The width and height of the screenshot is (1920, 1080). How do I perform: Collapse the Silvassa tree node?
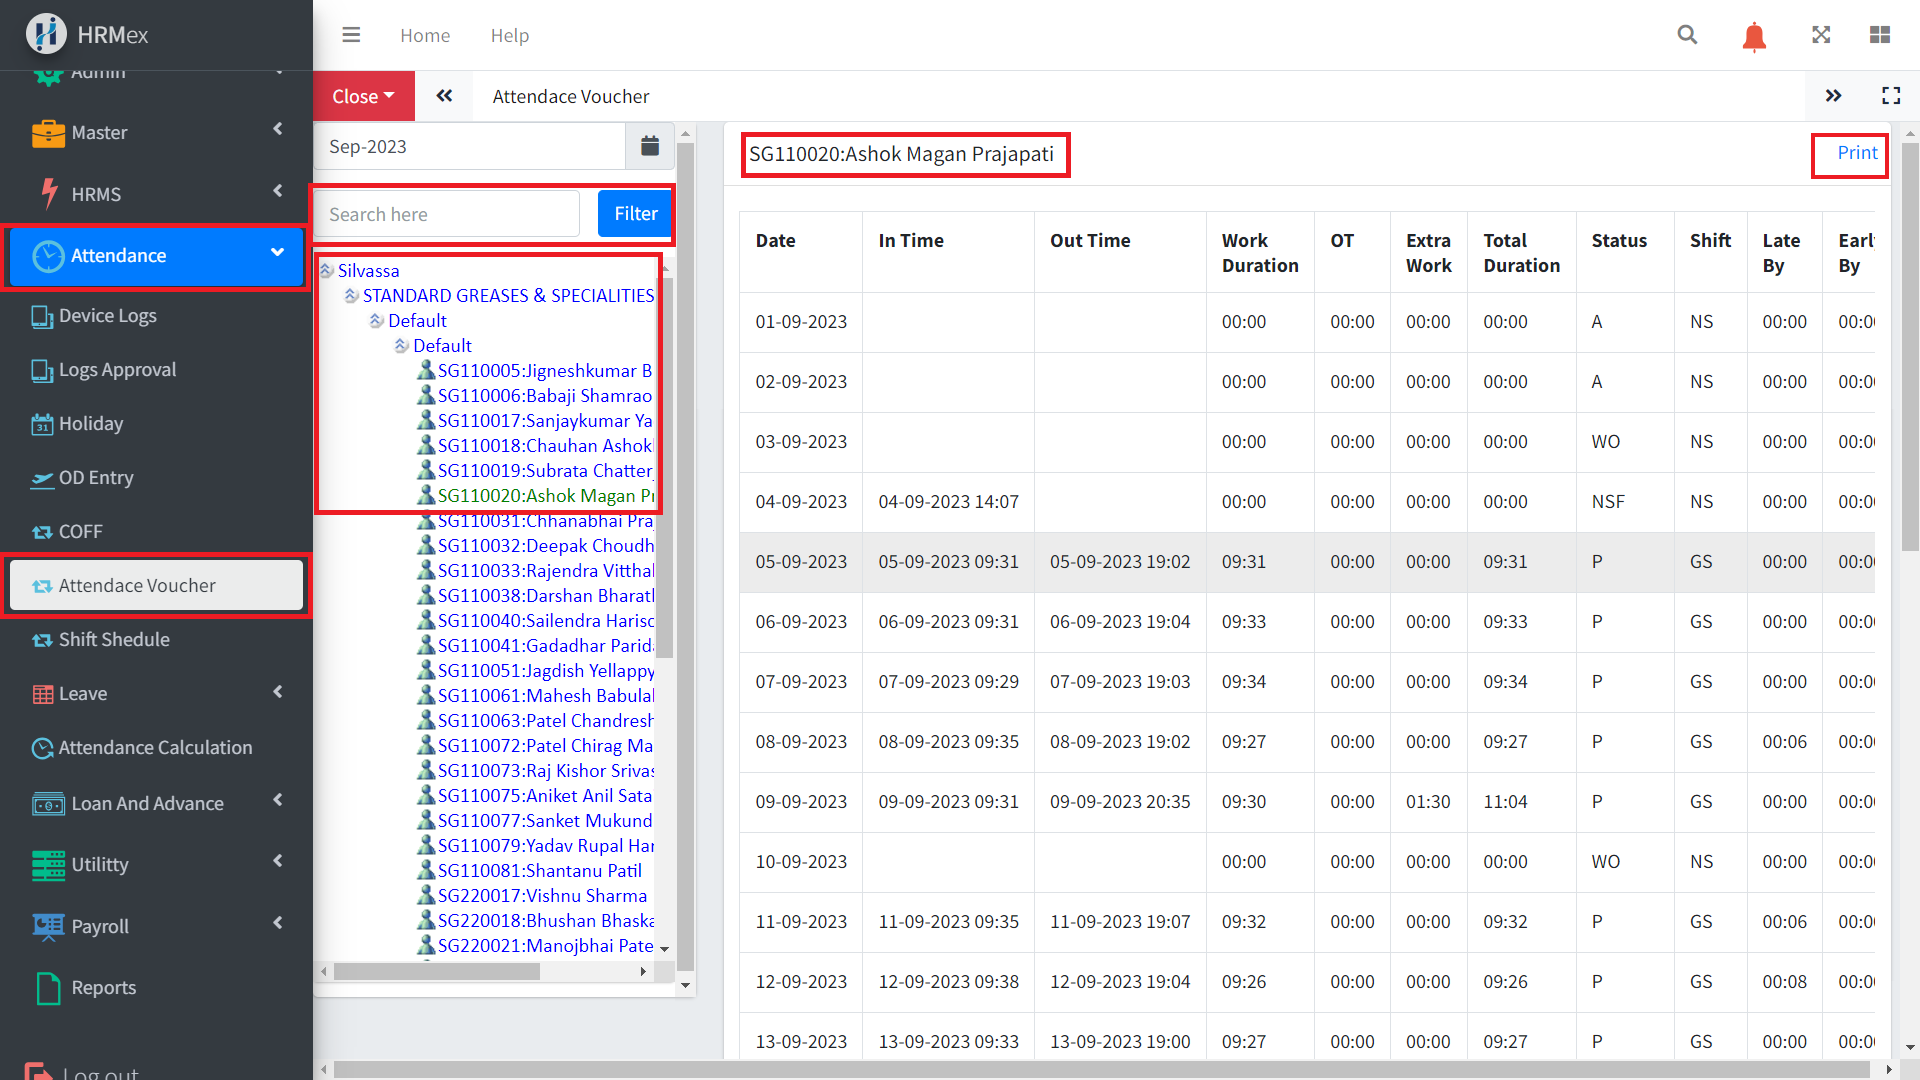click(x=327, y=271)
